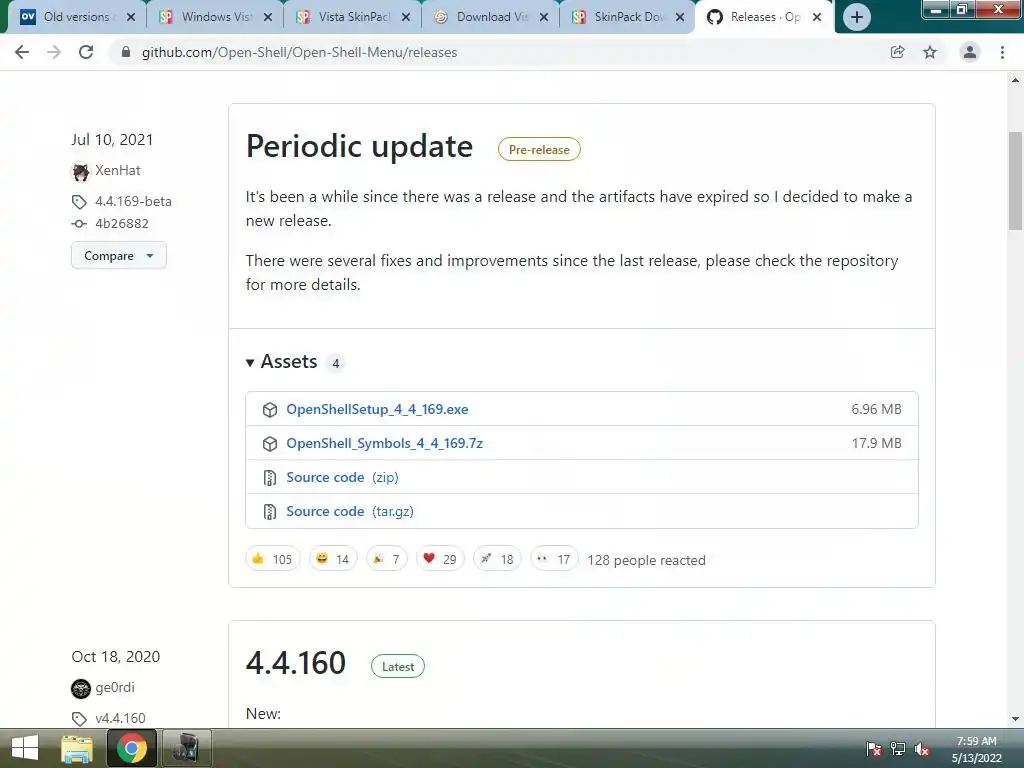Click the browser forward arrow

(54, 52)
